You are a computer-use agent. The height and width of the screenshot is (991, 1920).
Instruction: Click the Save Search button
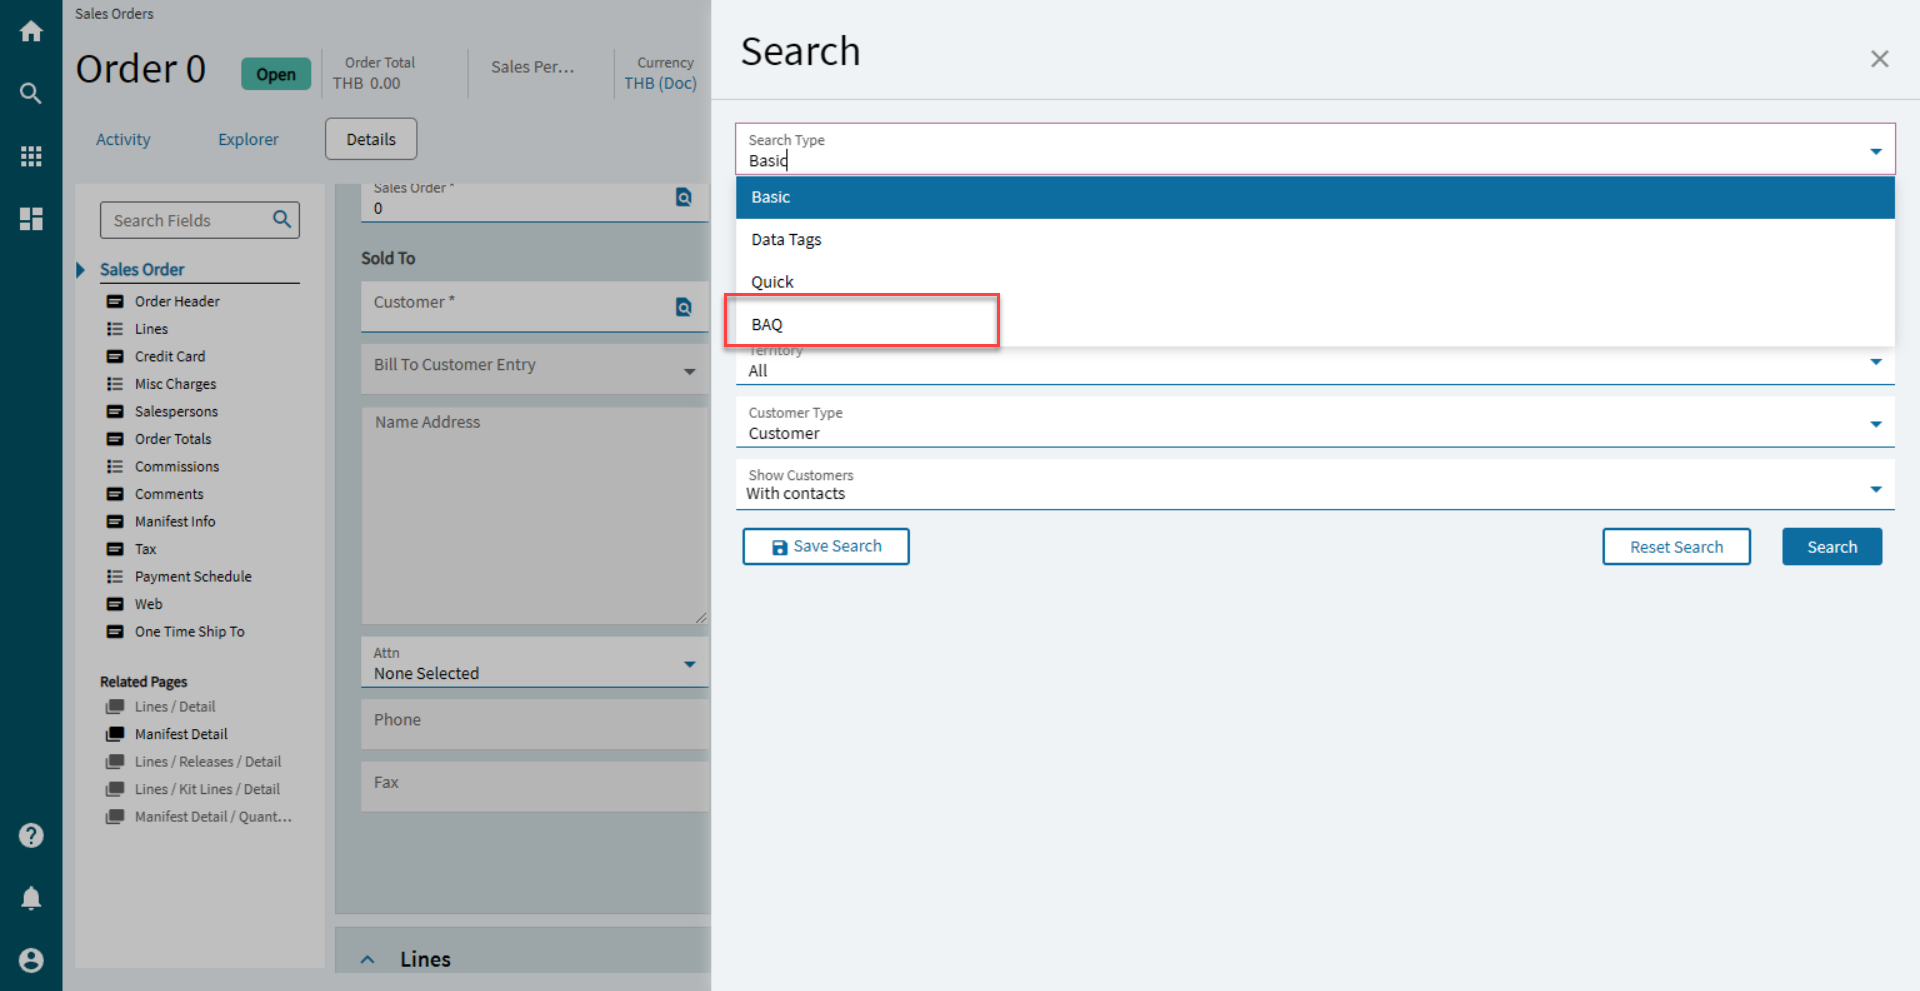pos(826,547)
